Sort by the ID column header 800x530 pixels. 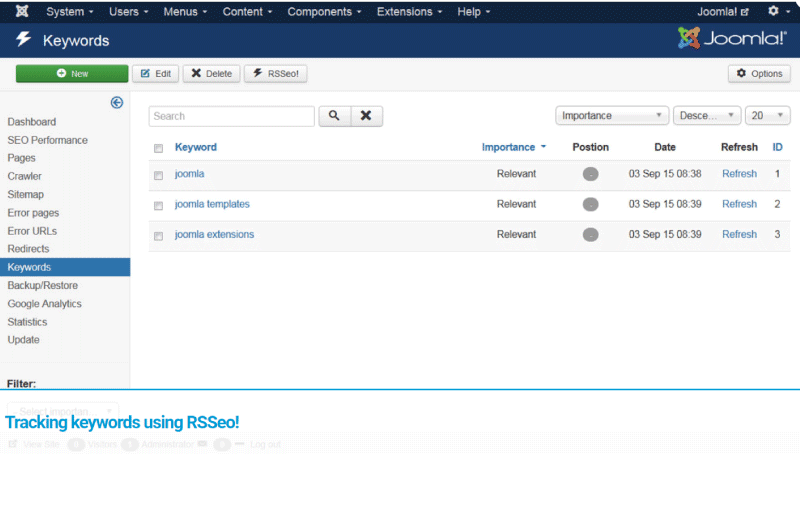777,147
